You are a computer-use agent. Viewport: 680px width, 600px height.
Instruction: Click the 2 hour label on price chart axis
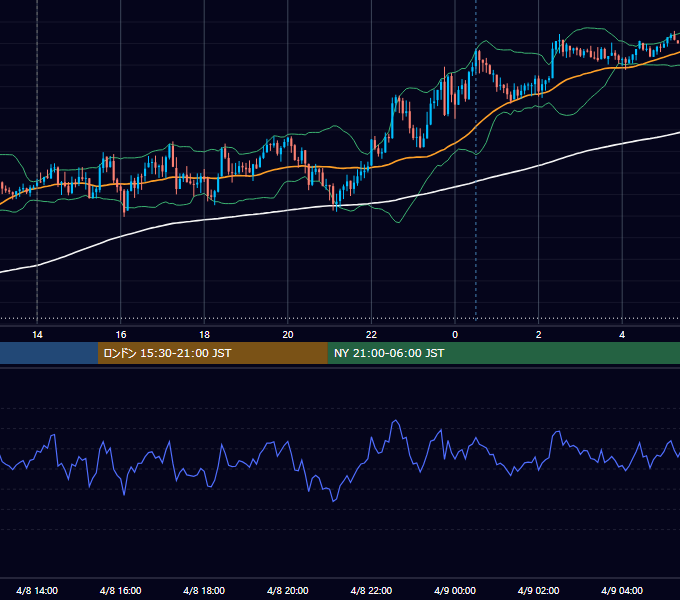pos(538,335)
